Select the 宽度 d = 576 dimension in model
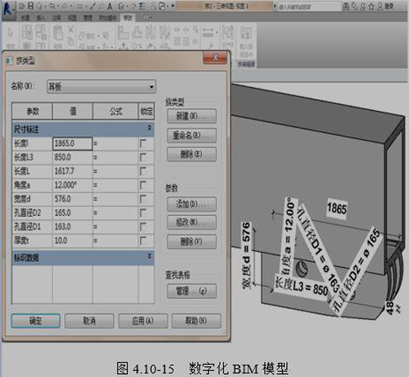409x377 pixels. 246,255
